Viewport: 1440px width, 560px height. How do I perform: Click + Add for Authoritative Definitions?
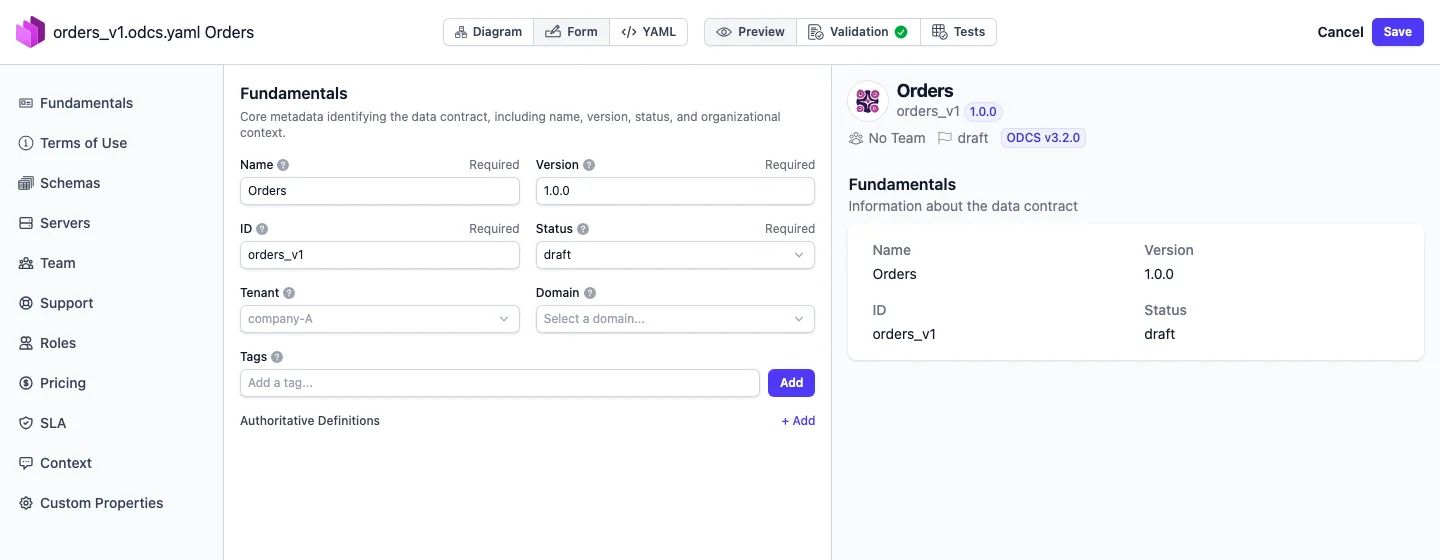[798, 421]
